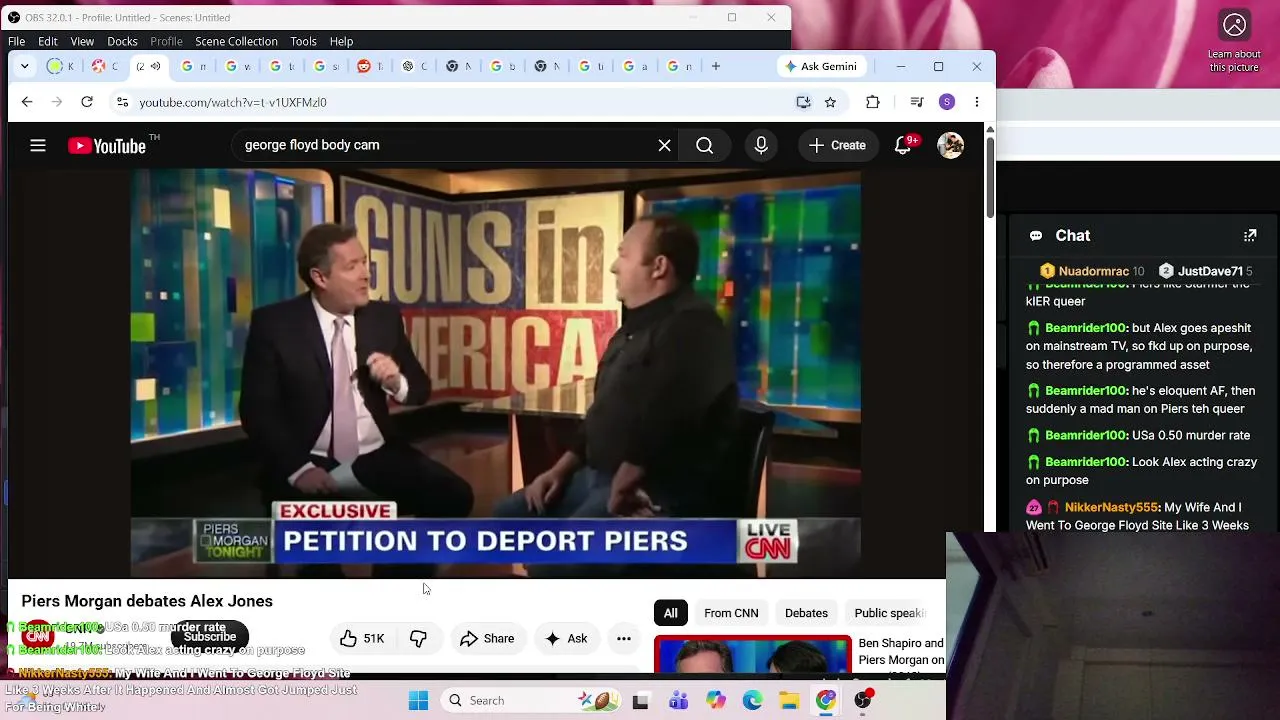Open Task View on the taskbar
1280x720 pixels.
[641, 701]
